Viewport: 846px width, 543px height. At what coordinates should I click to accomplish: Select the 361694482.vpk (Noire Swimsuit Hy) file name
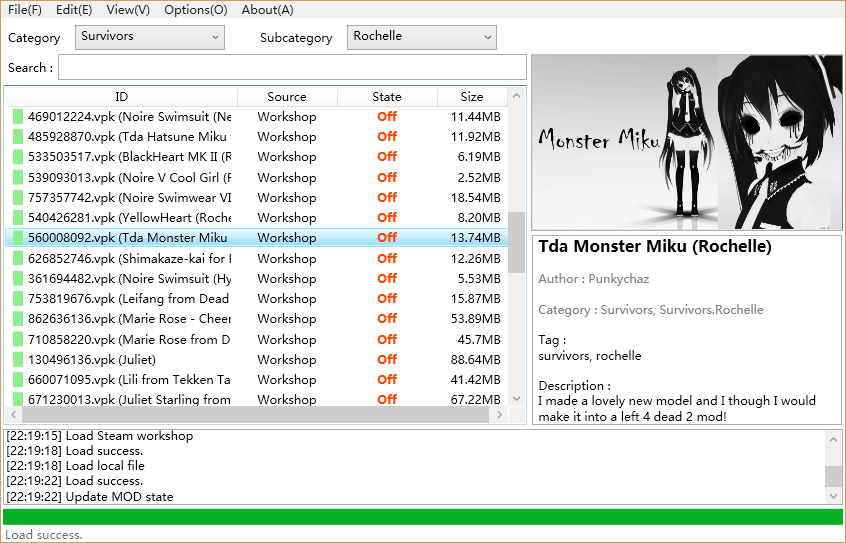tap(129, 279)
